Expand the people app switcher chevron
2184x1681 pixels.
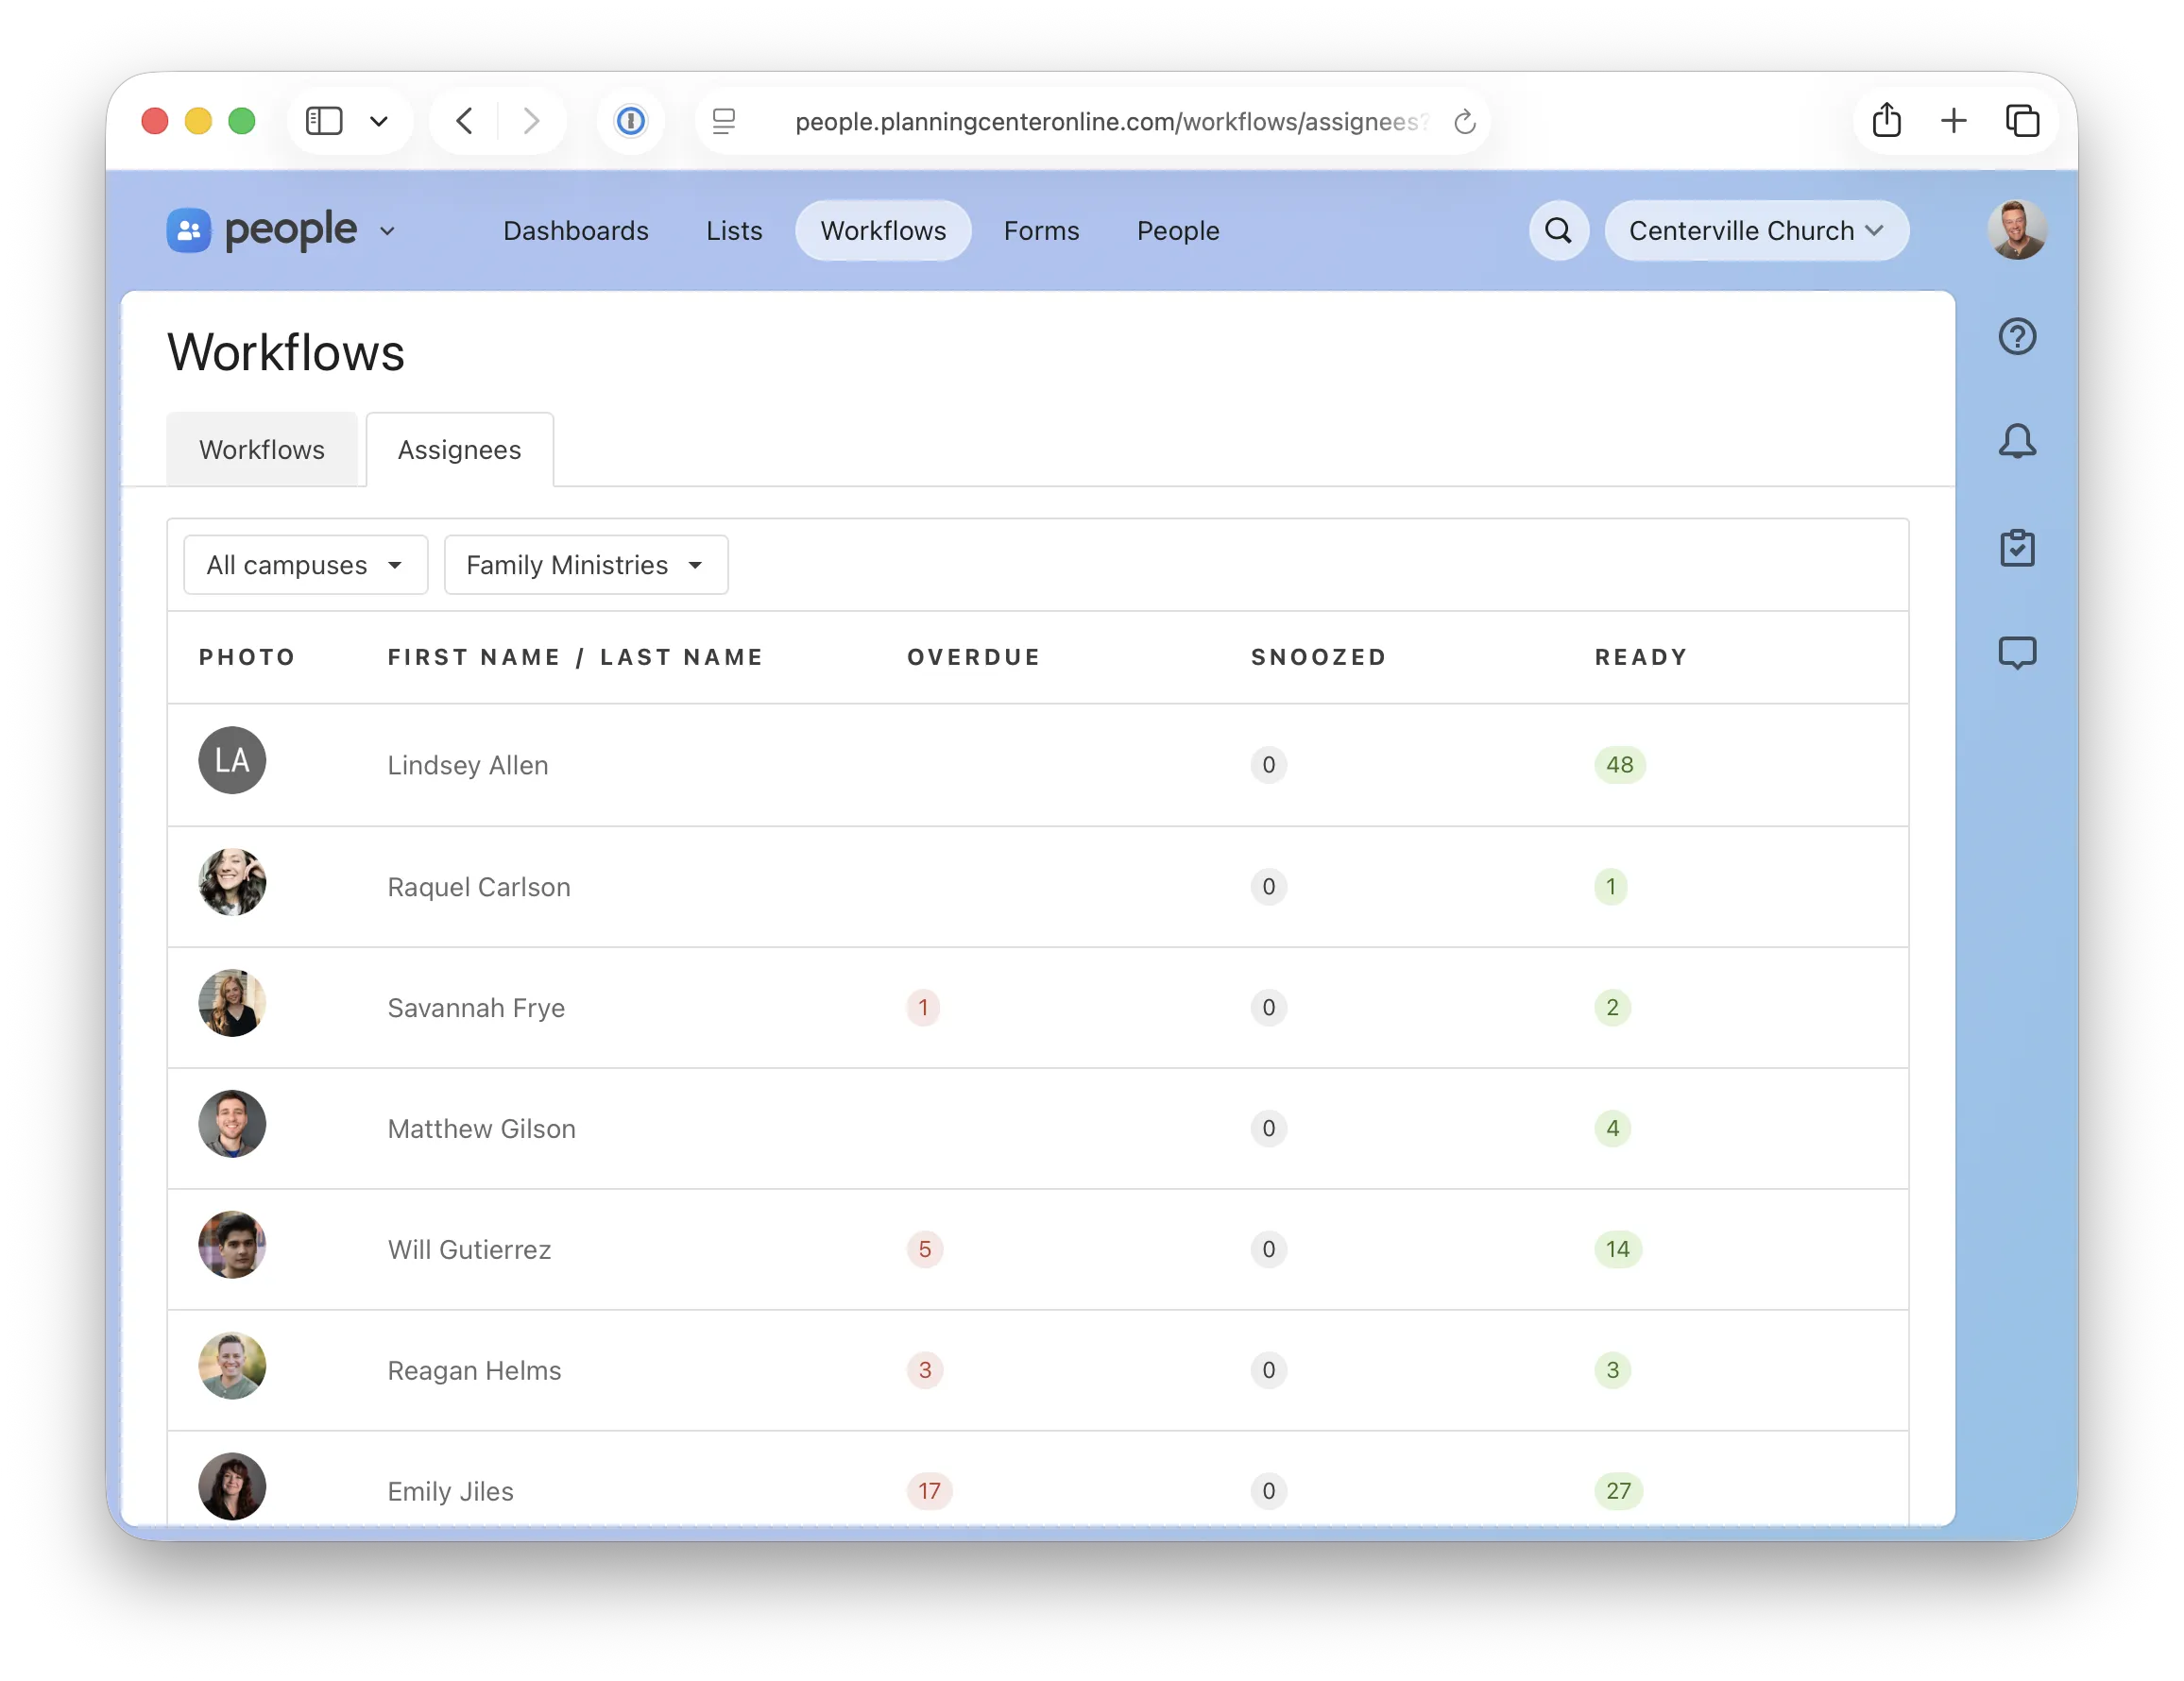tap(387, 232)
